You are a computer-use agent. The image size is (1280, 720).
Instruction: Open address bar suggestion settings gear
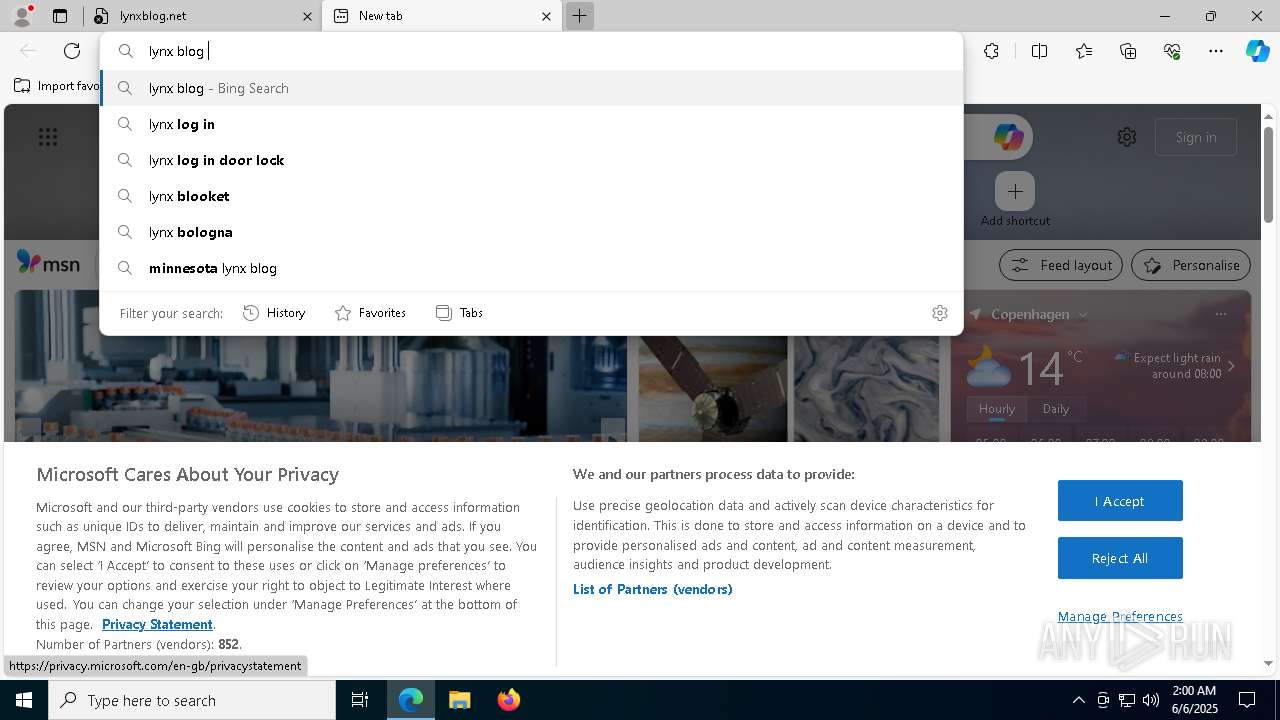940,313
